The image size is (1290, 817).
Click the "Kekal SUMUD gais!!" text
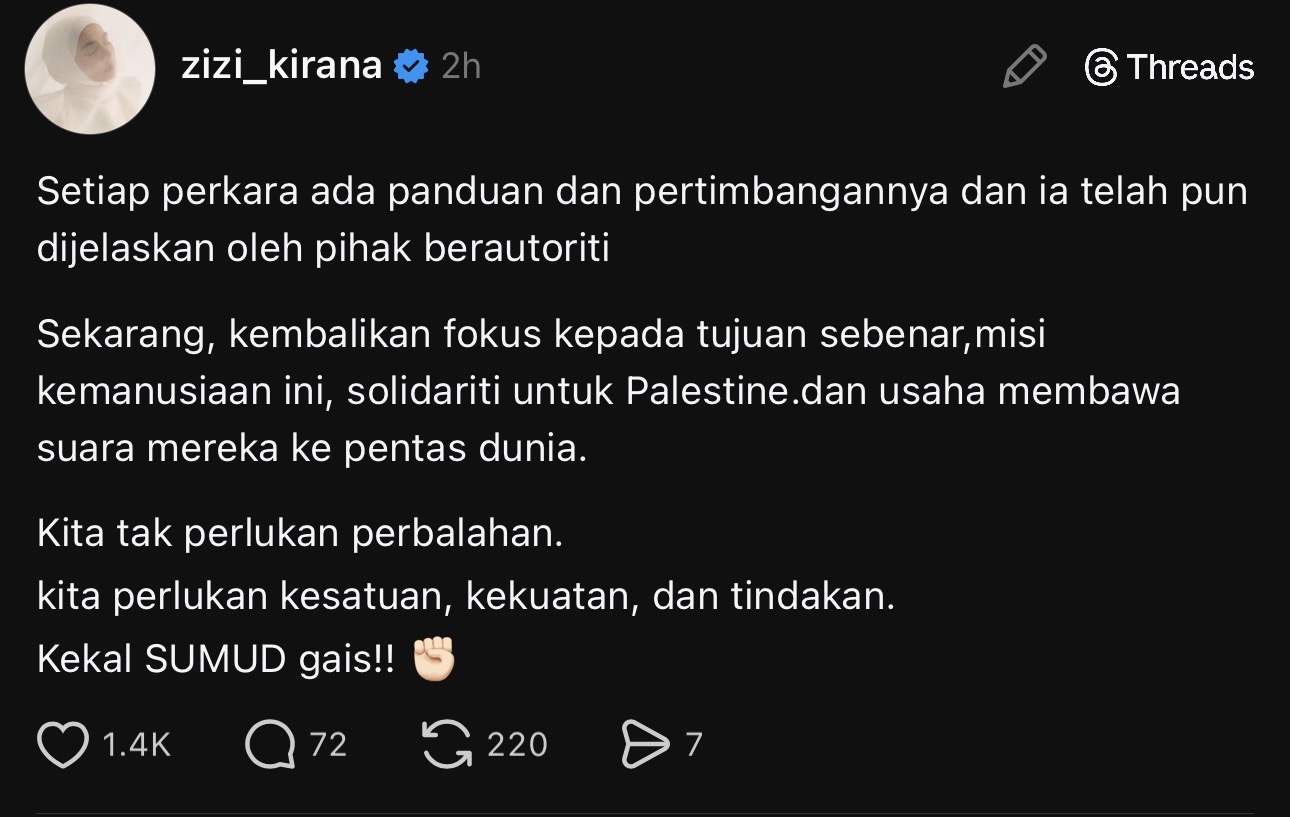(215, 660)
